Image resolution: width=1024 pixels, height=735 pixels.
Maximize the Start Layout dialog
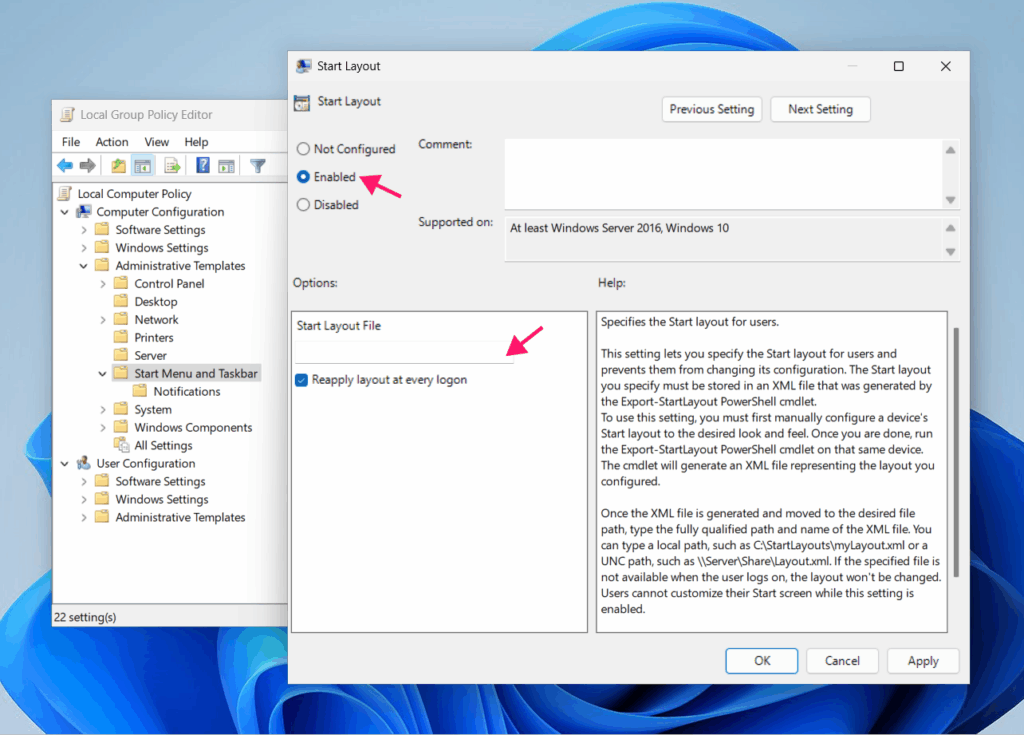pyautogui.click(x=899, y=66)
